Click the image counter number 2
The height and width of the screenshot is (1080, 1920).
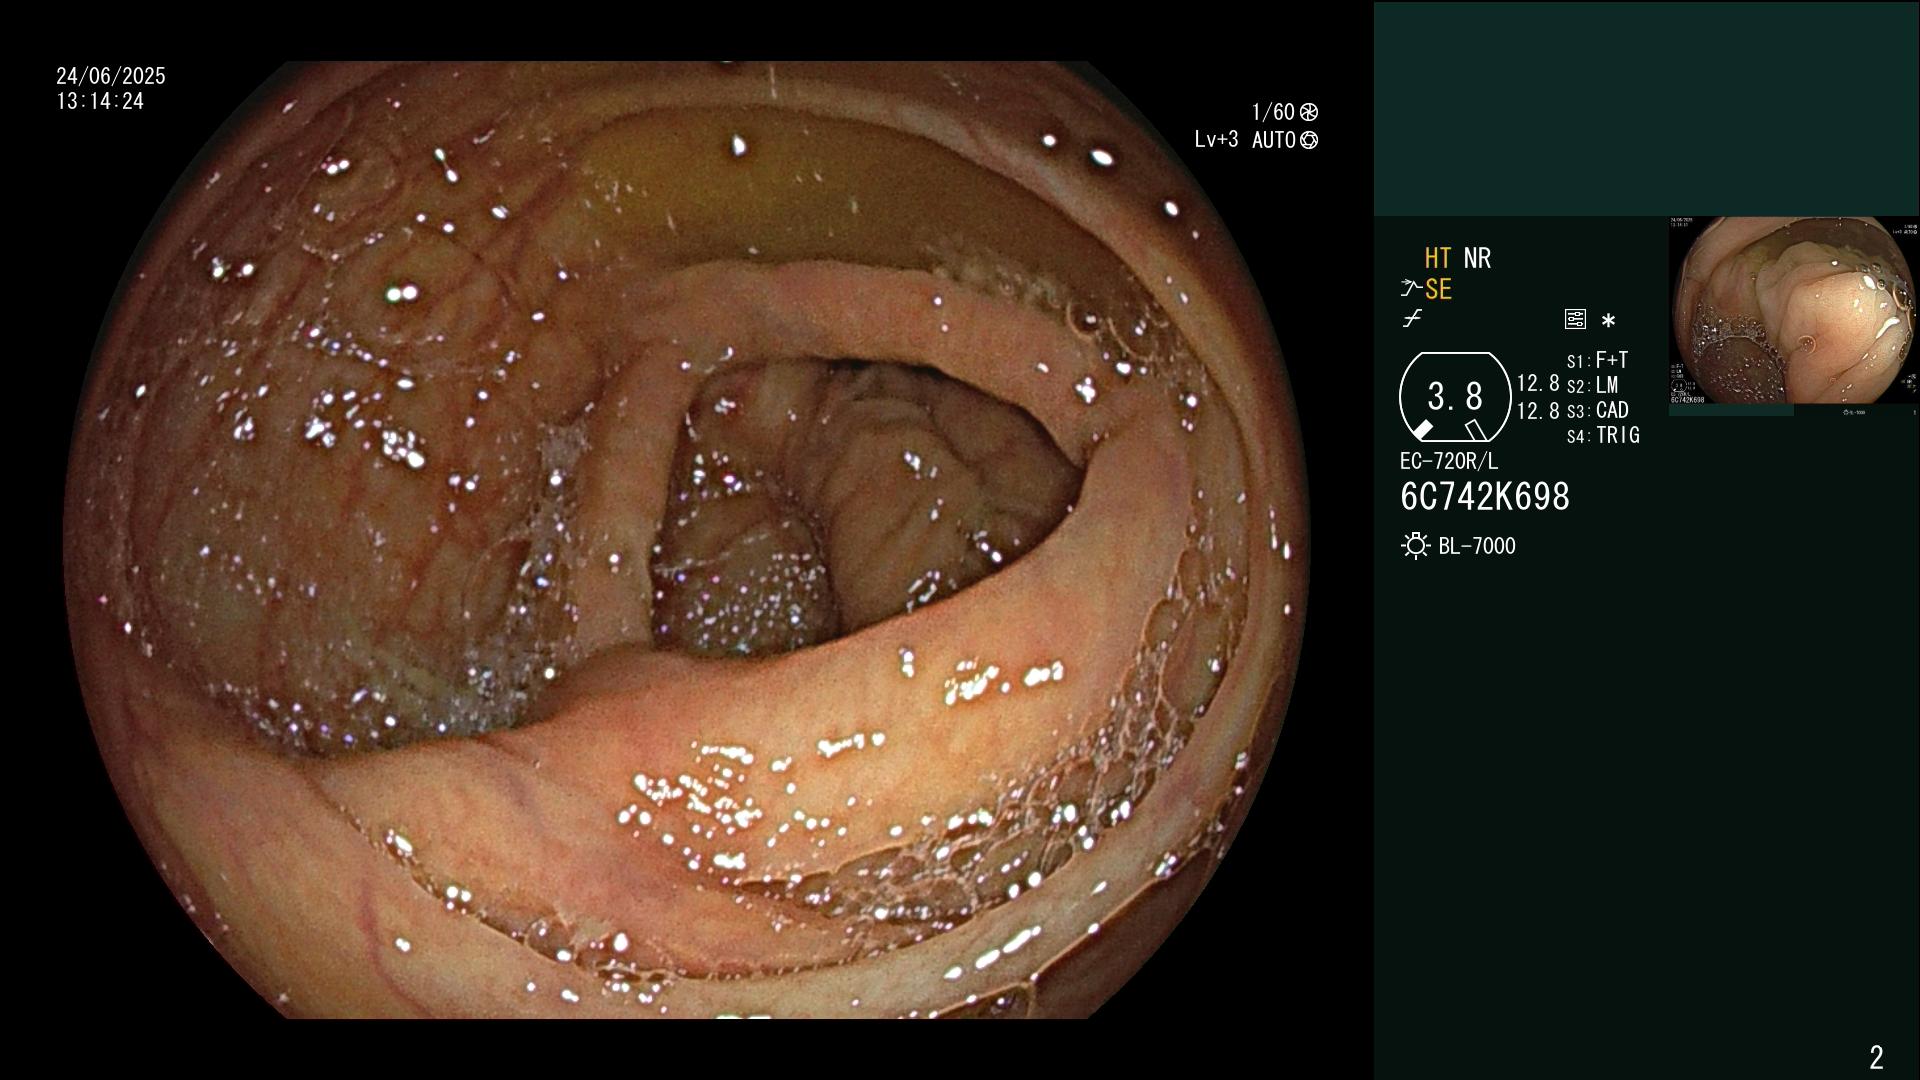(x=1876, y=1057)
